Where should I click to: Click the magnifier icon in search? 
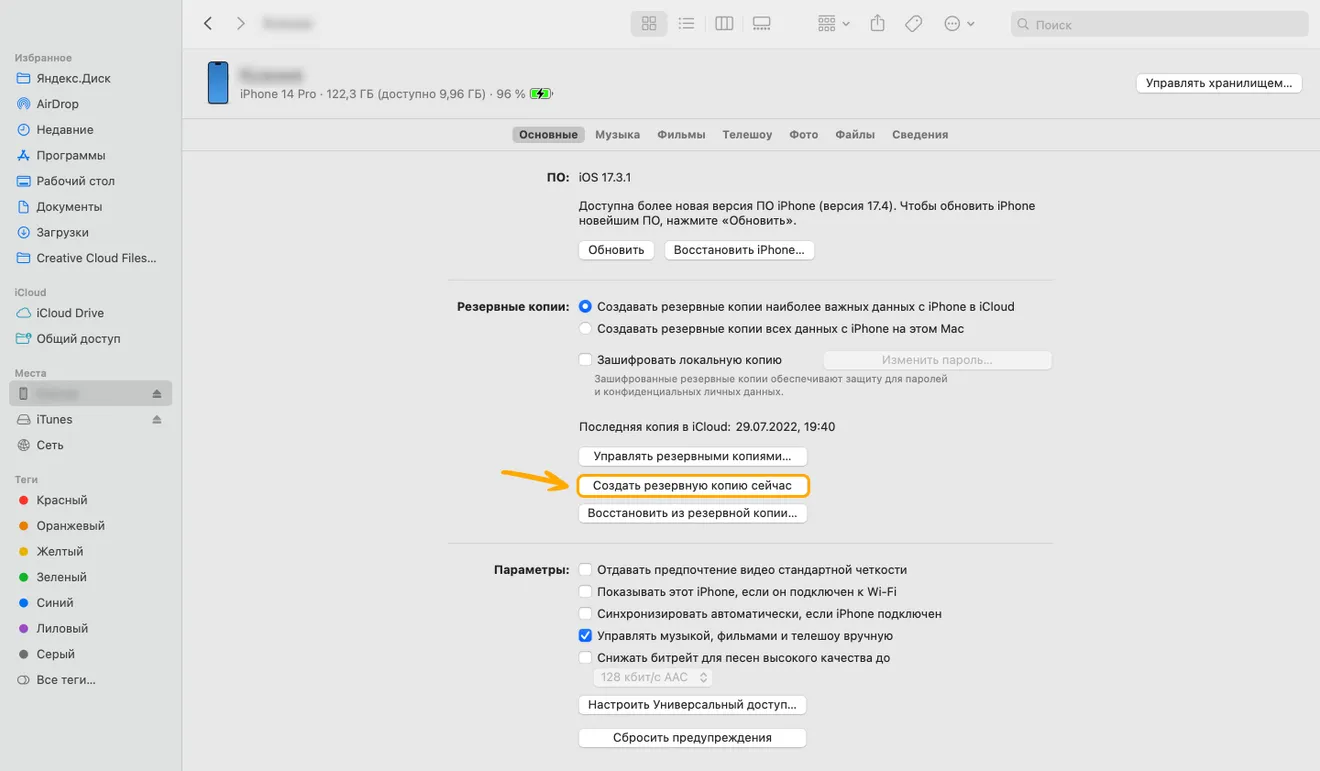(1024, 24)
